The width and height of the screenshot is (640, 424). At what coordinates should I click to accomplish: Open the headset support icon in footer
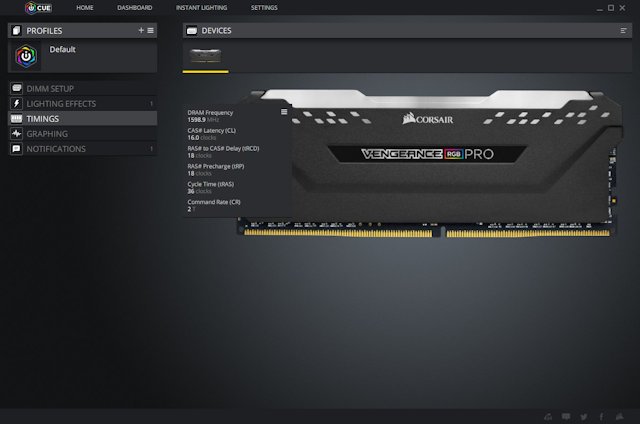(x=548, y=417)
